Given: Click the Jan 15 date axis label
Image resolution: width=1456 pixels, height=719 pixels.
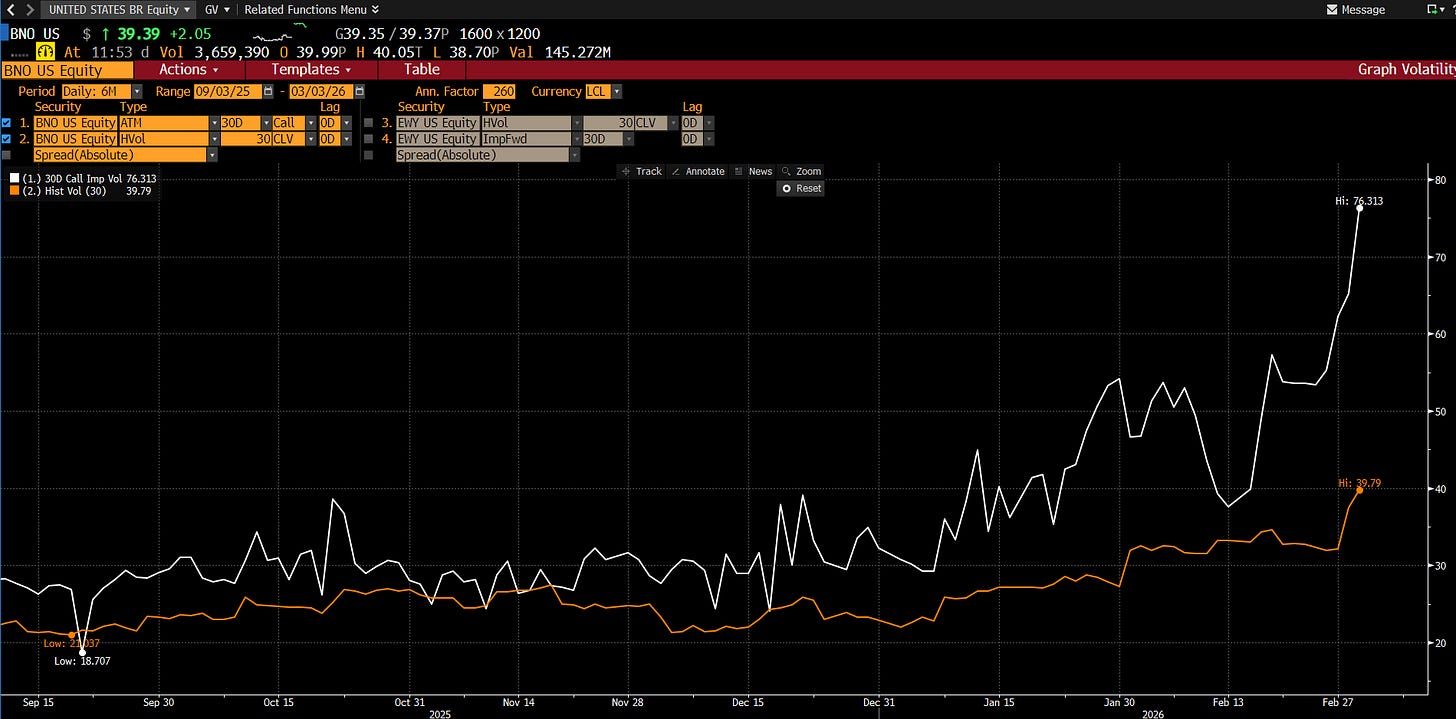Looking at the screenshot, I should [1000, 701].
